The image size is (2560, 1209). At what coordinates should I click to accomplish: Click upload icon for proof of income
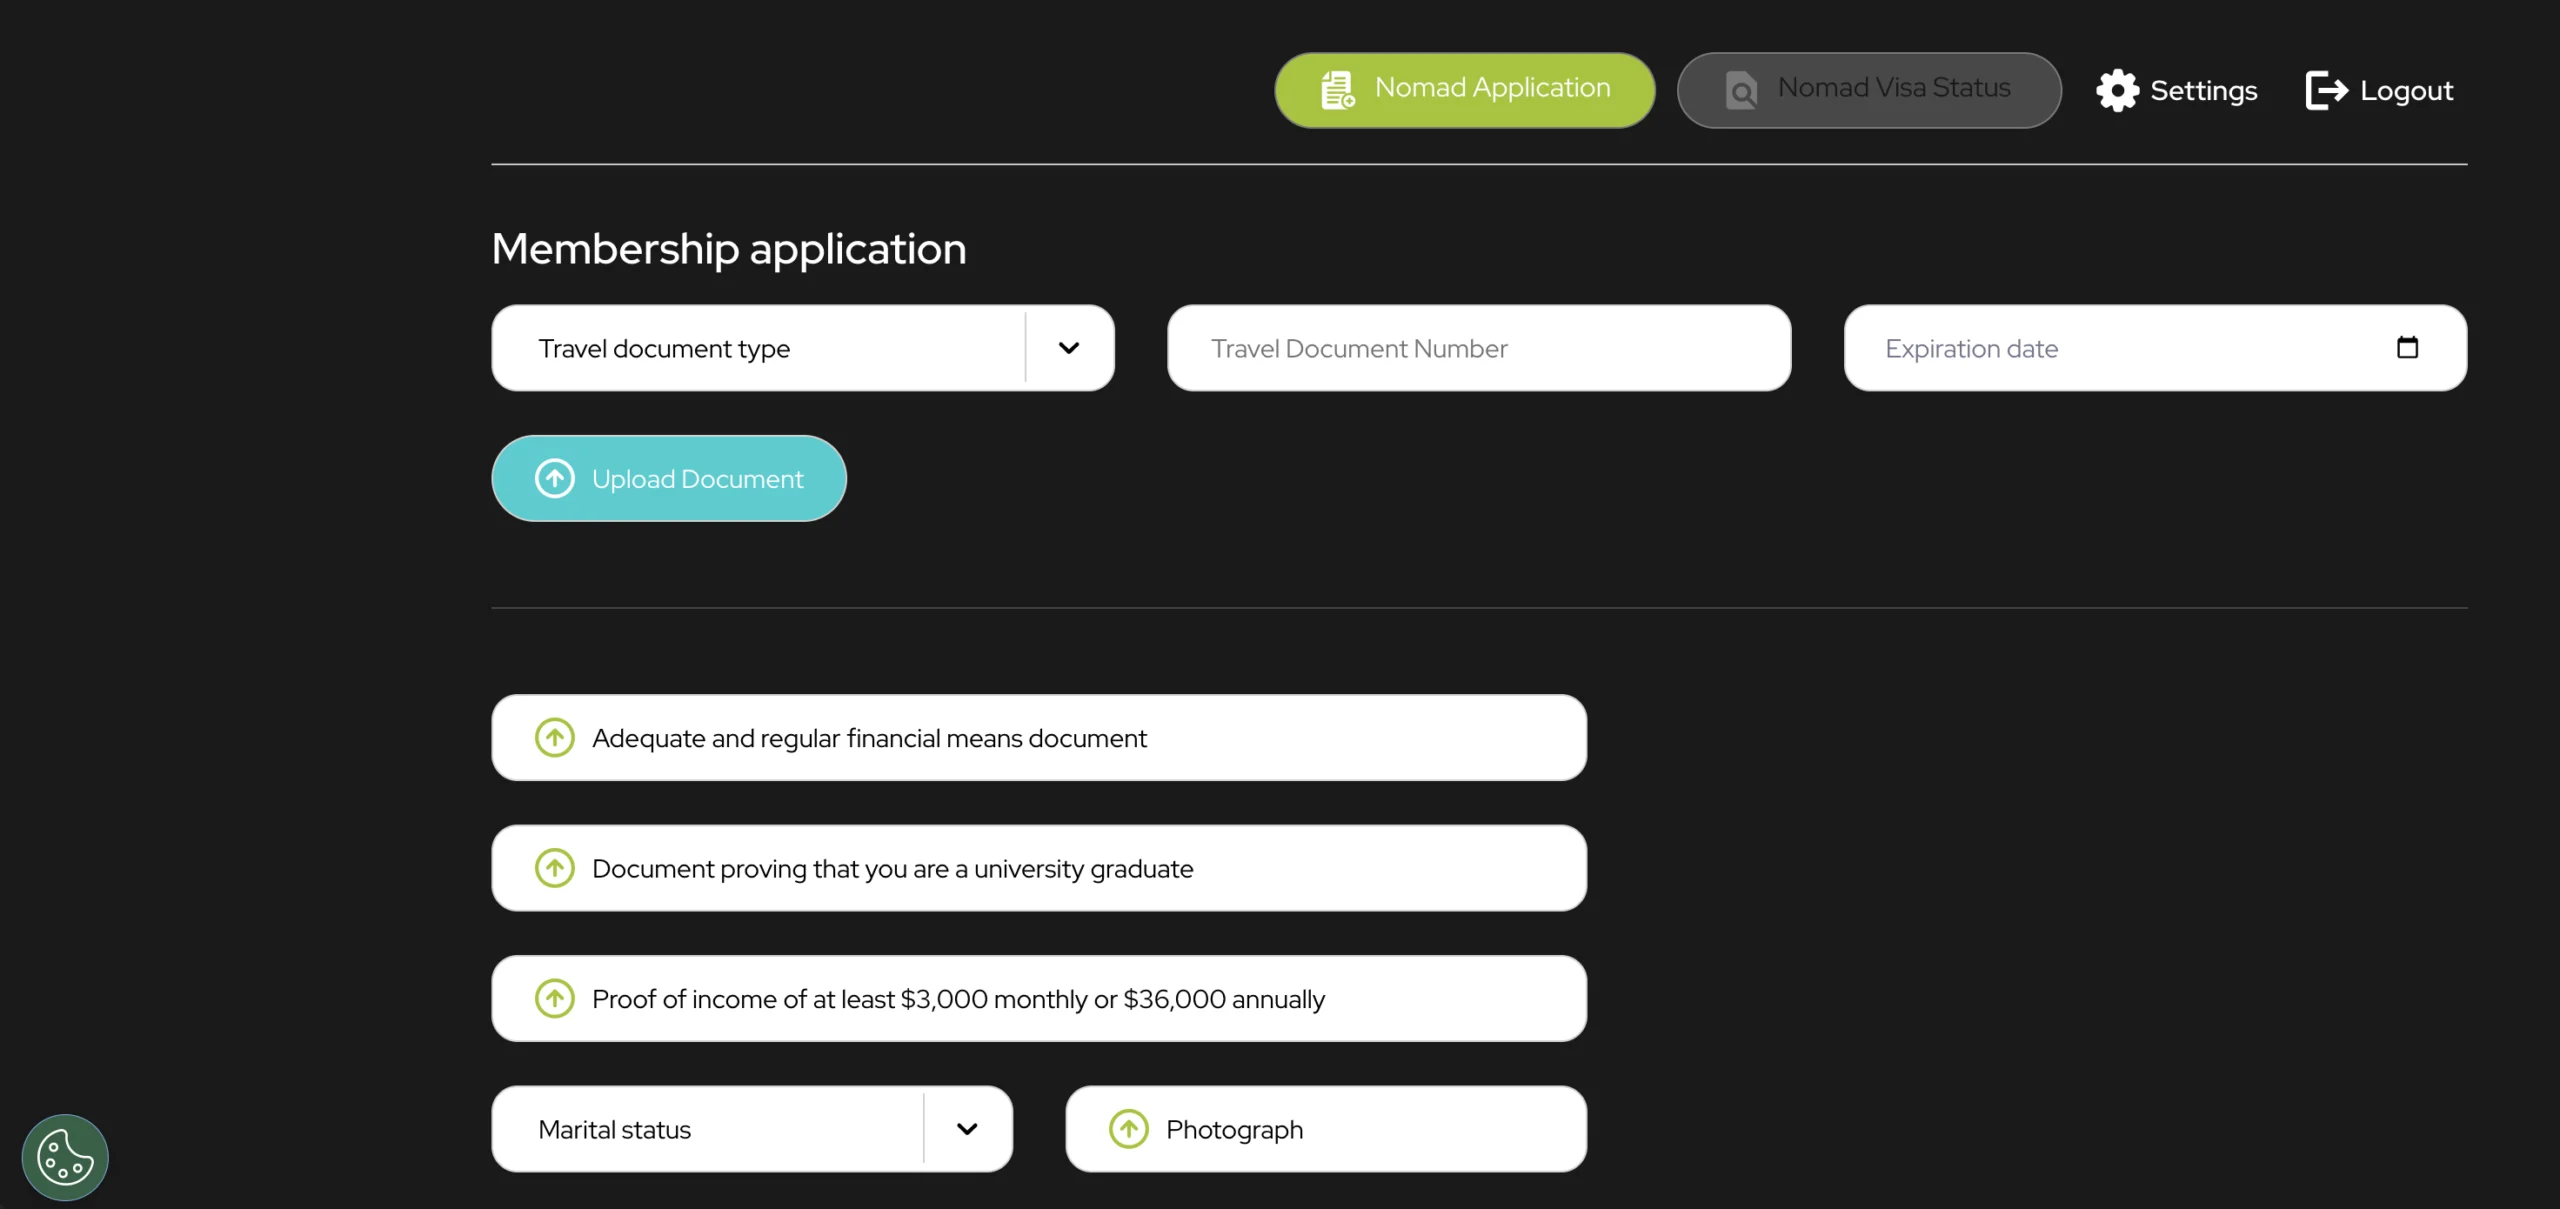(x=555, y=999)
